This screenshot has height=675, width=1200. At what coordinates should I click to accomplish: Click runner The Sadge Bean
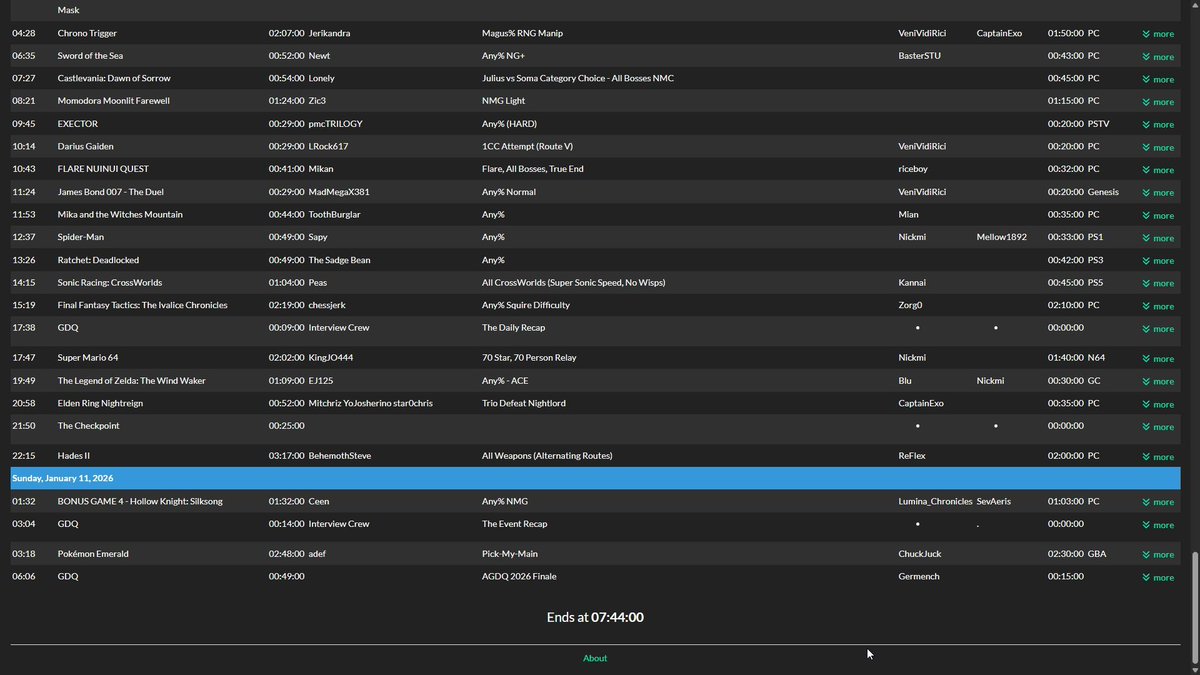339,260
